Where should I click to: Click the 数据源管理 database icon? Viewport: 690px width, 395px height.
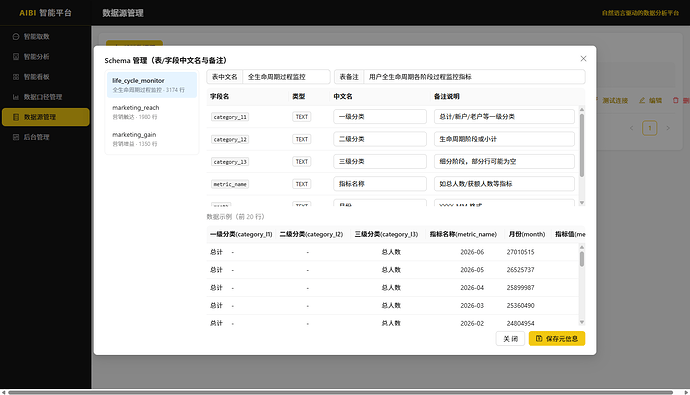point(16,117)
